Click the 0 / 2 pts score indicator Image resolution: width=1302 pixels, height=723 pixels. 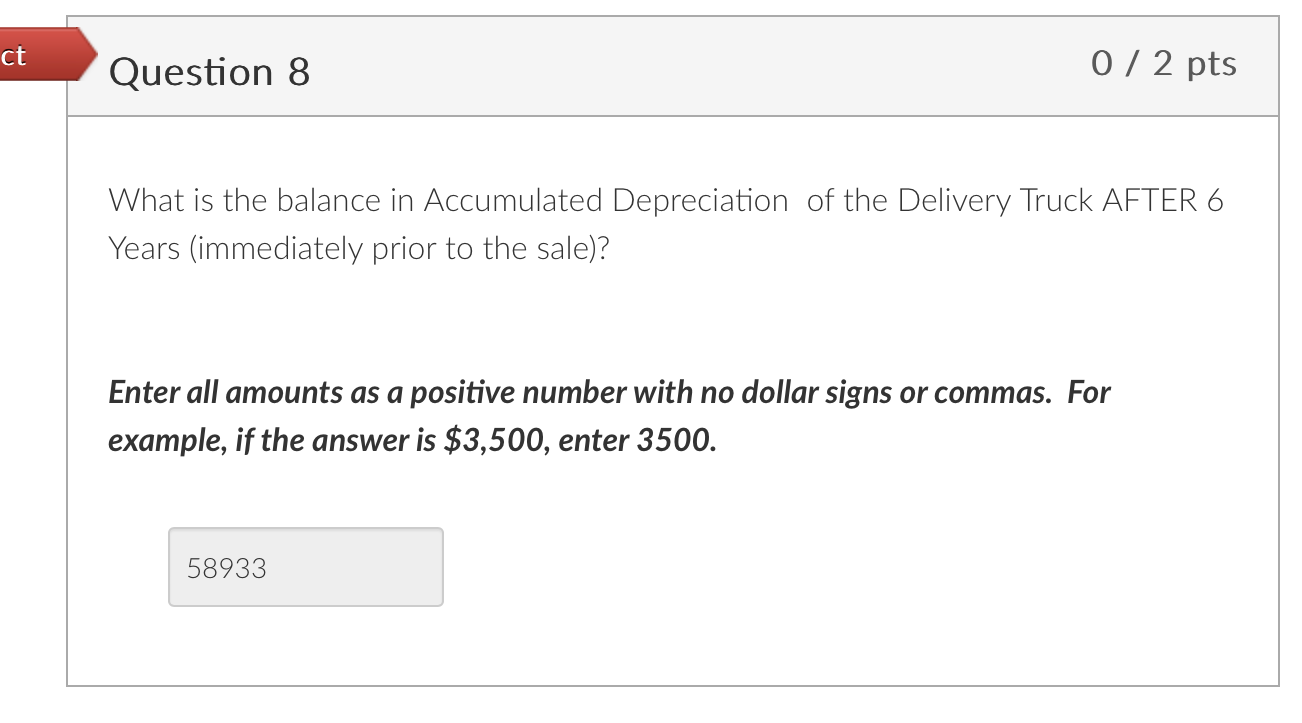pos(1166,63)
